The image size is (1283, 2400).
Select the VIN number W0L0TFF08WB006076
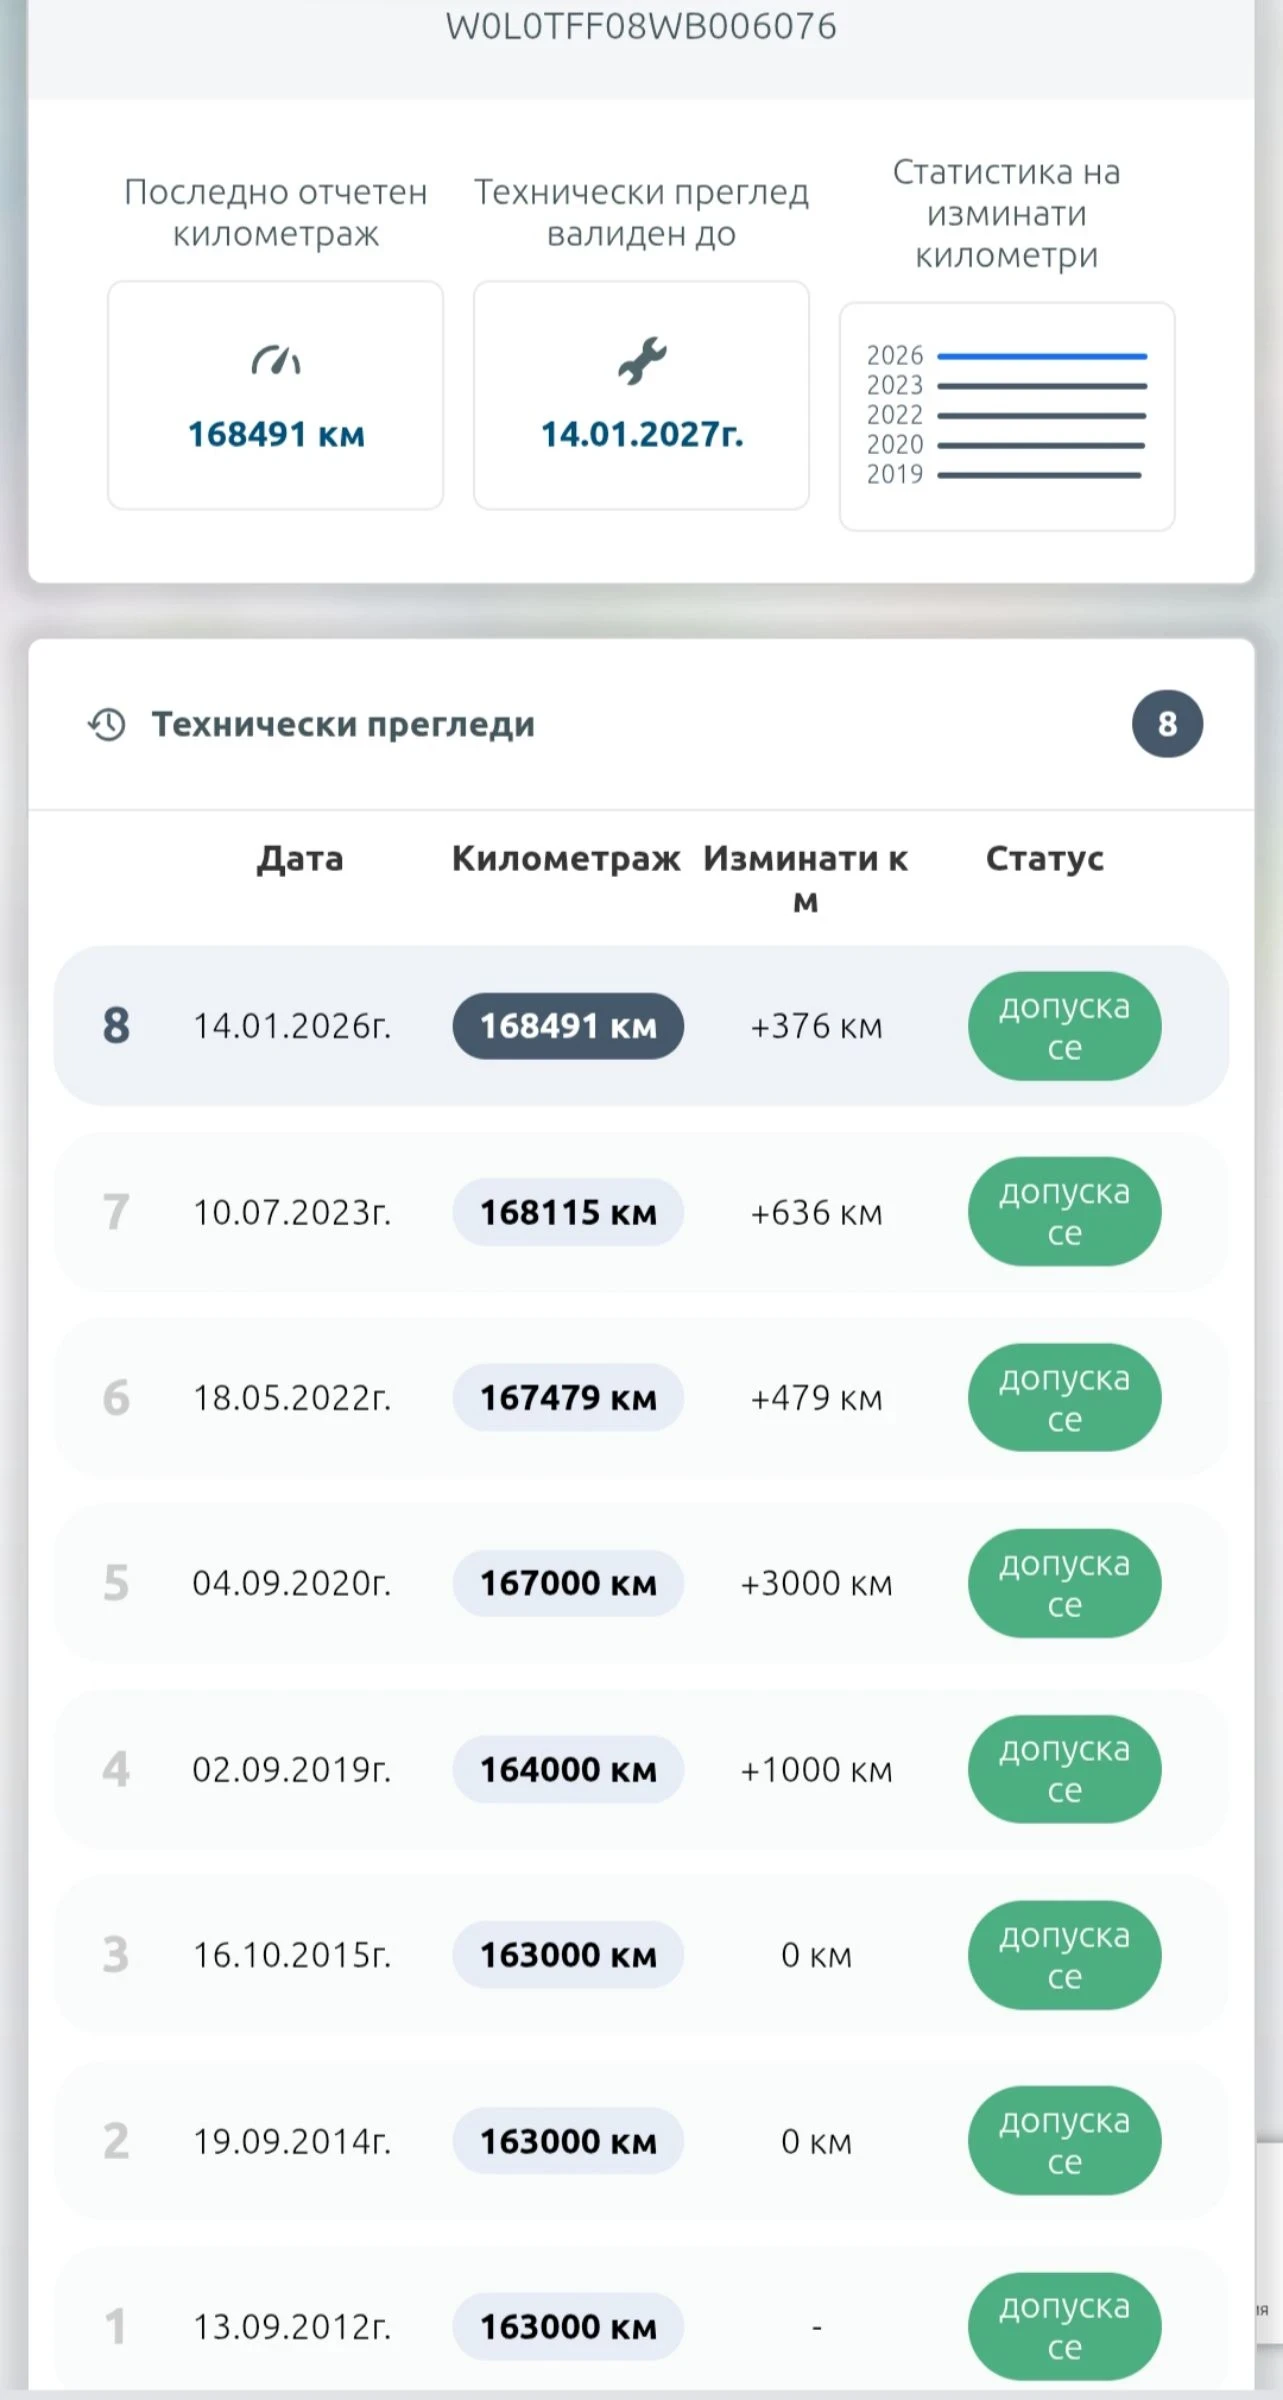click(x=641, y=26)
